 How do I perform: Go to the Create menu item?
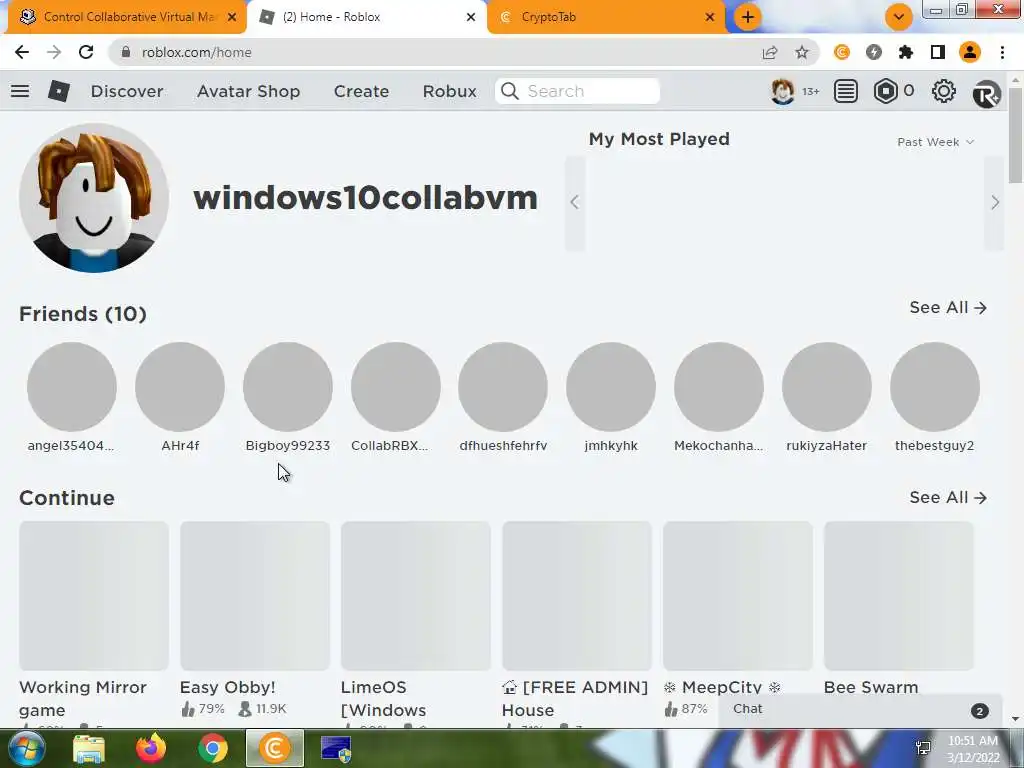point(361,91)
